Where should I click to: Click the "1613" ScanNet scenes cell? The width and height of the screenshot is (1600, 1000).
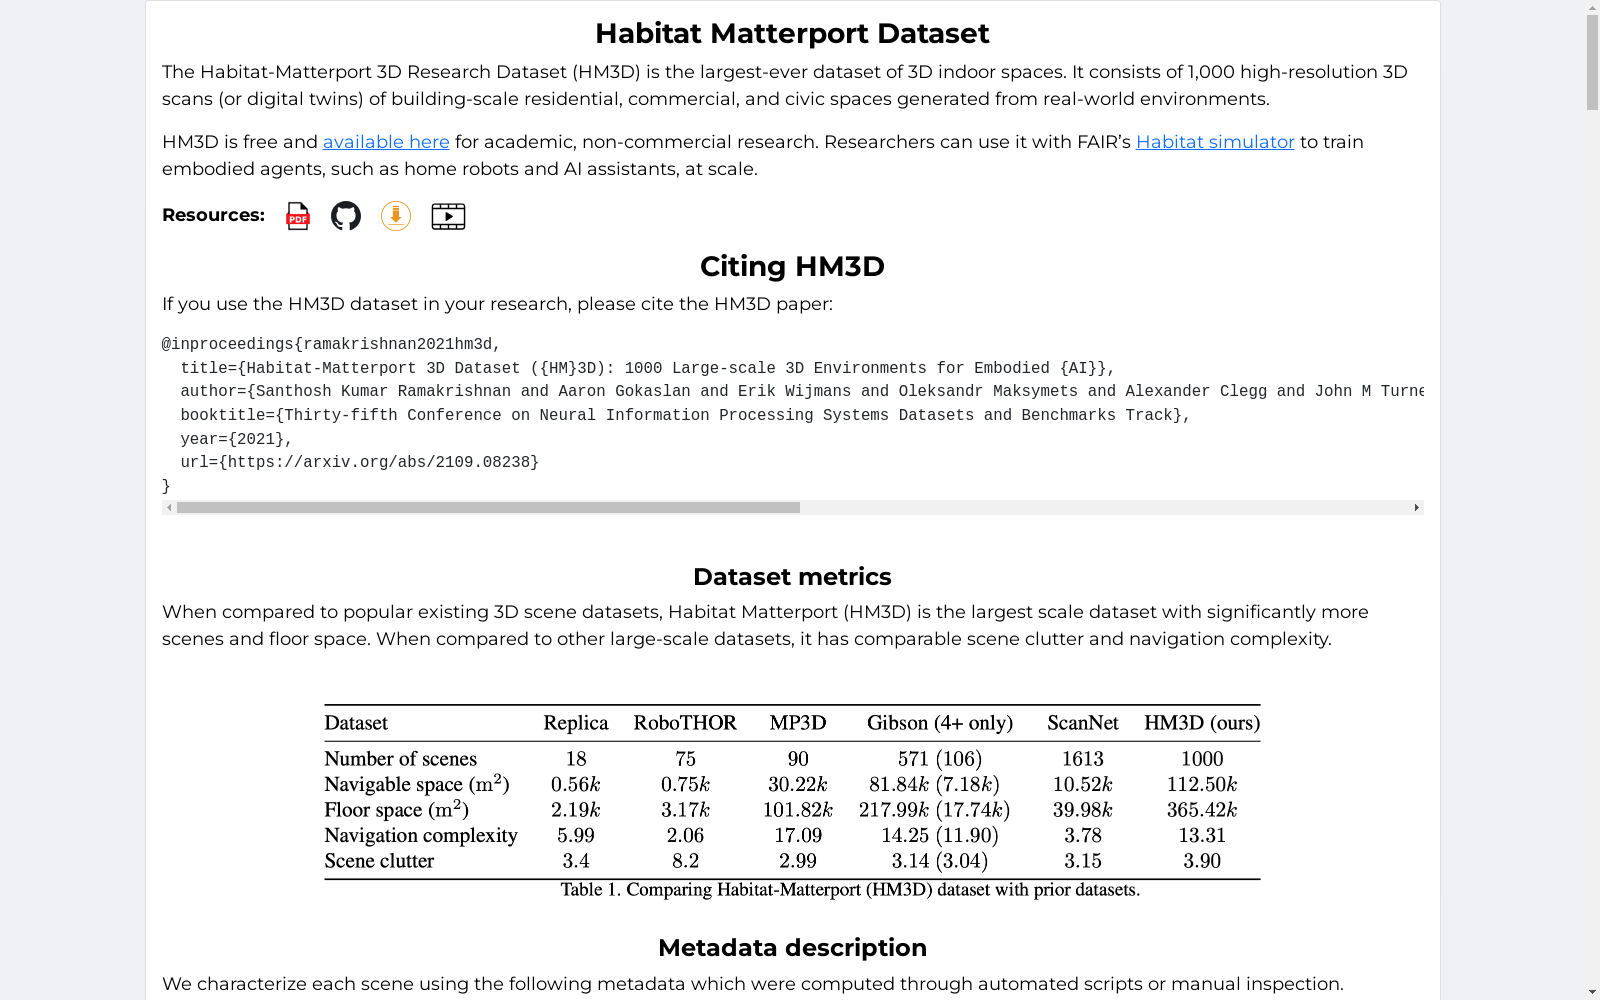coord(1083,759)
